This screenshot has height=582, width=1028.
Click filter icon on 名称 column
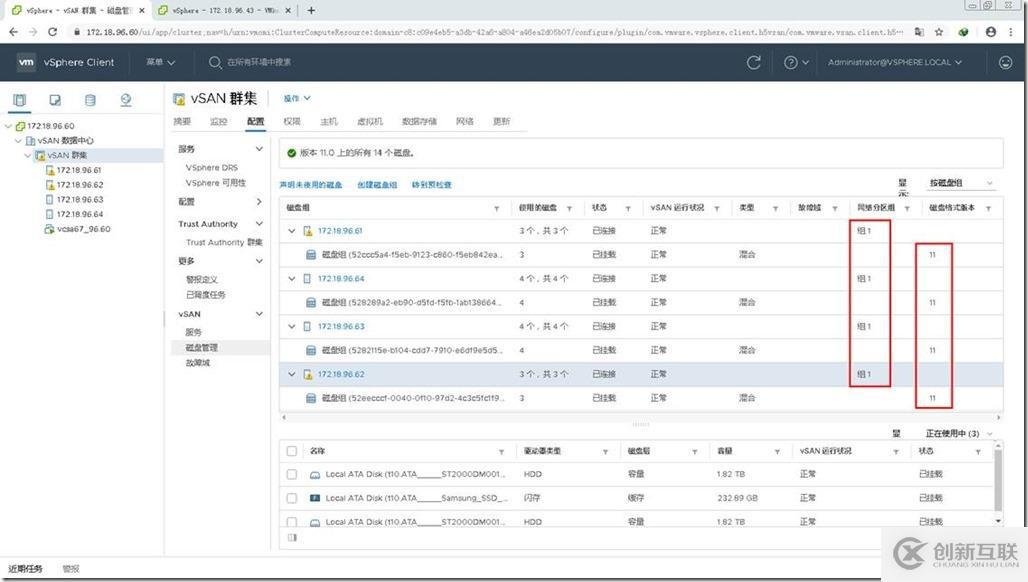(x=501, y=452)
